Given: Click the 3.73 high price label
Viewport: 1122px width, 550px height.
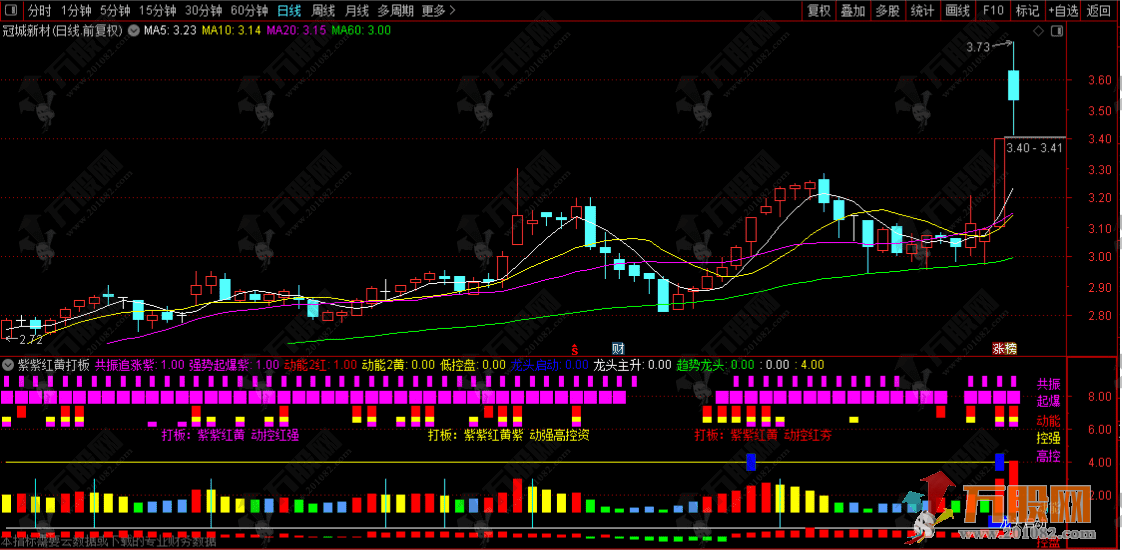Looking at the screenshot, I should [977, 47].
